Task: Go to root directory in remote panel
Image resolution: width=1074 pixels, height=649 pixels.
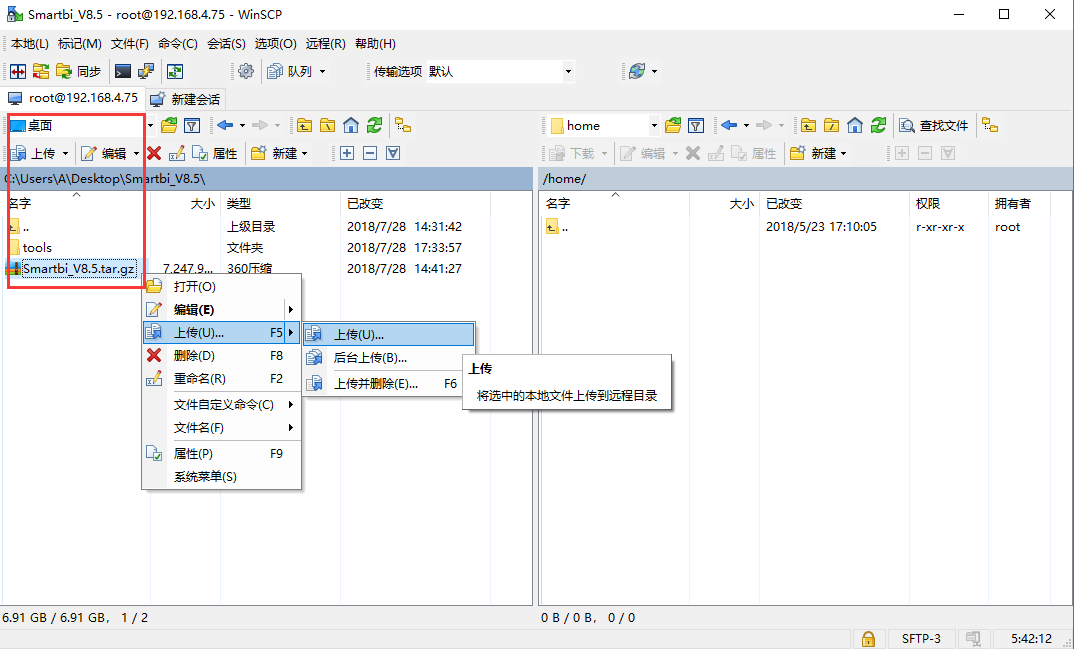Action: point(832,125)
